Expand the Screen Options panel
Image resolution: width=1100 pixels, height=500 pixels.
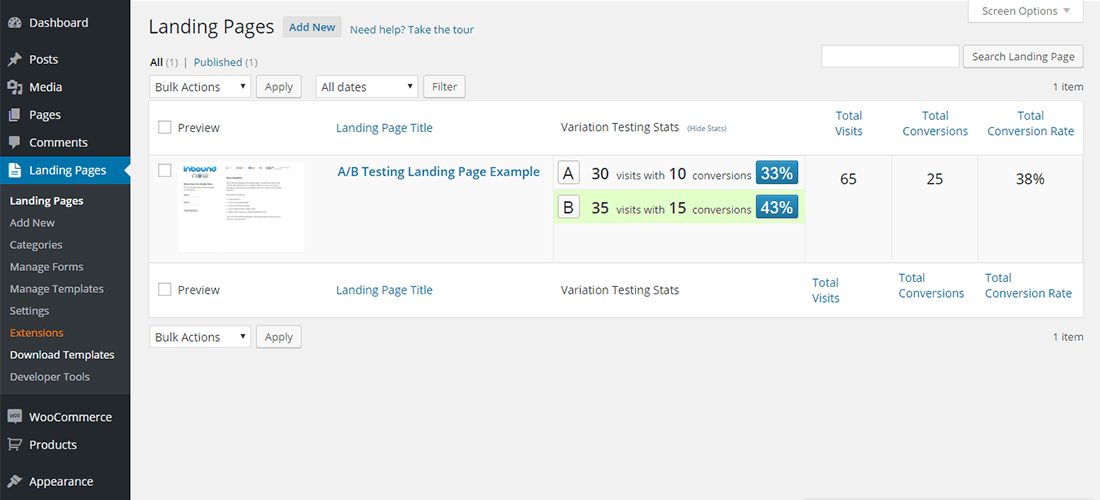tap(1025, 11)
